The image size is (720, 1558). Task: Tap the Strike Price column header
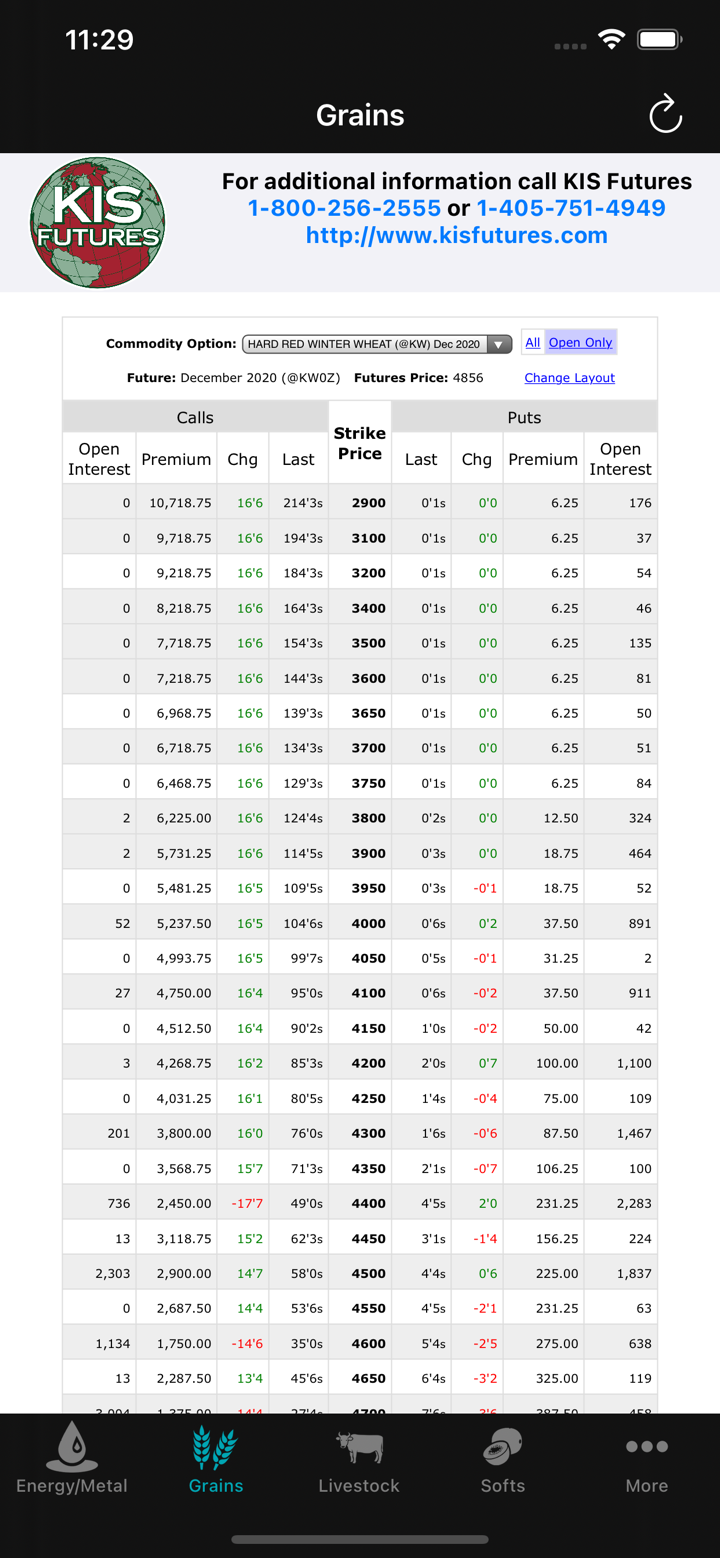pos(360,443)
